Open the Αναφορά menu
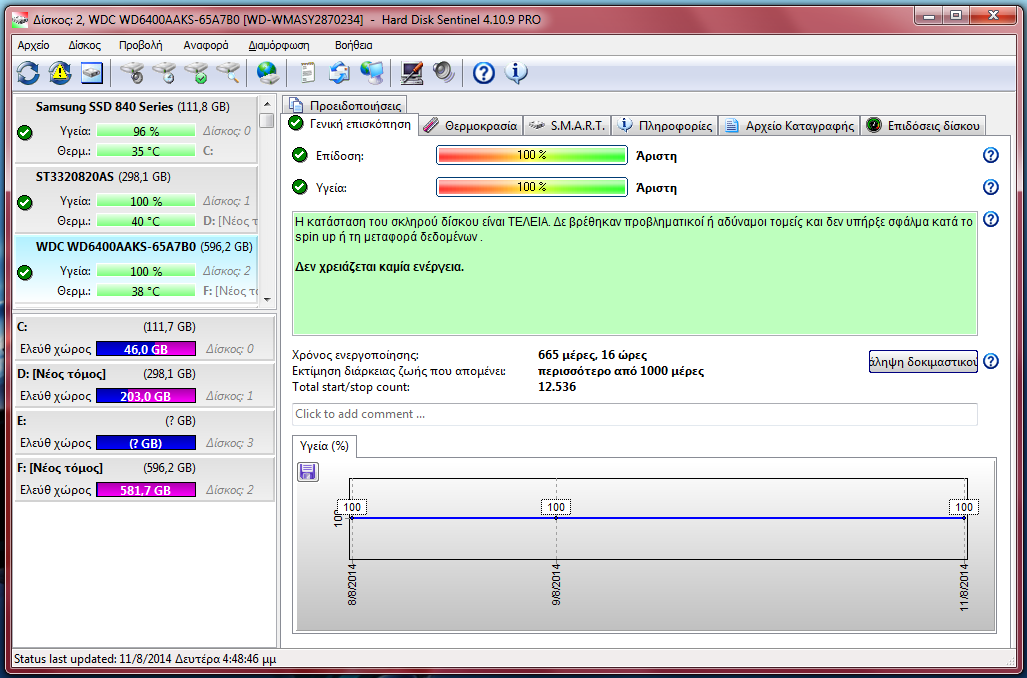This screenshot has height=678, width=1027. (x=206, y=45)
